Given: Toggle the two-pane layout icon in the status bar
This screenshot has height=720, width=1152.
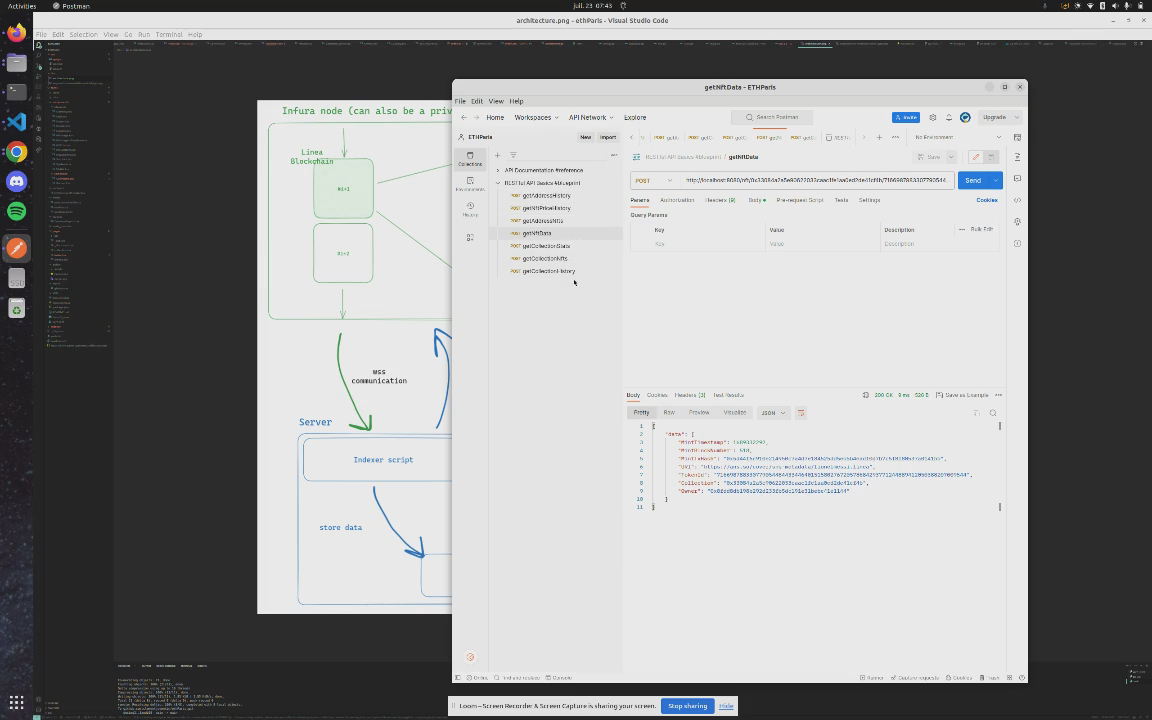Looking at the screenshot, I should click(x=1009, y=678).
